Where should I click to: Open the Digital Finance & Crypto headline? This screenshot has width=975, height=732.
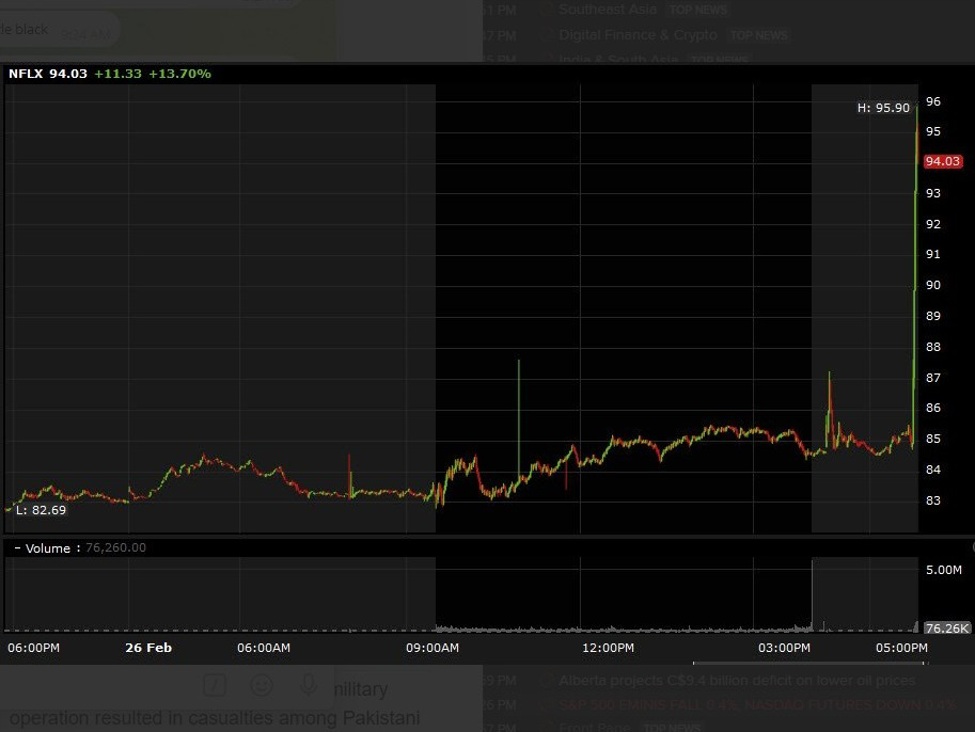637,35
